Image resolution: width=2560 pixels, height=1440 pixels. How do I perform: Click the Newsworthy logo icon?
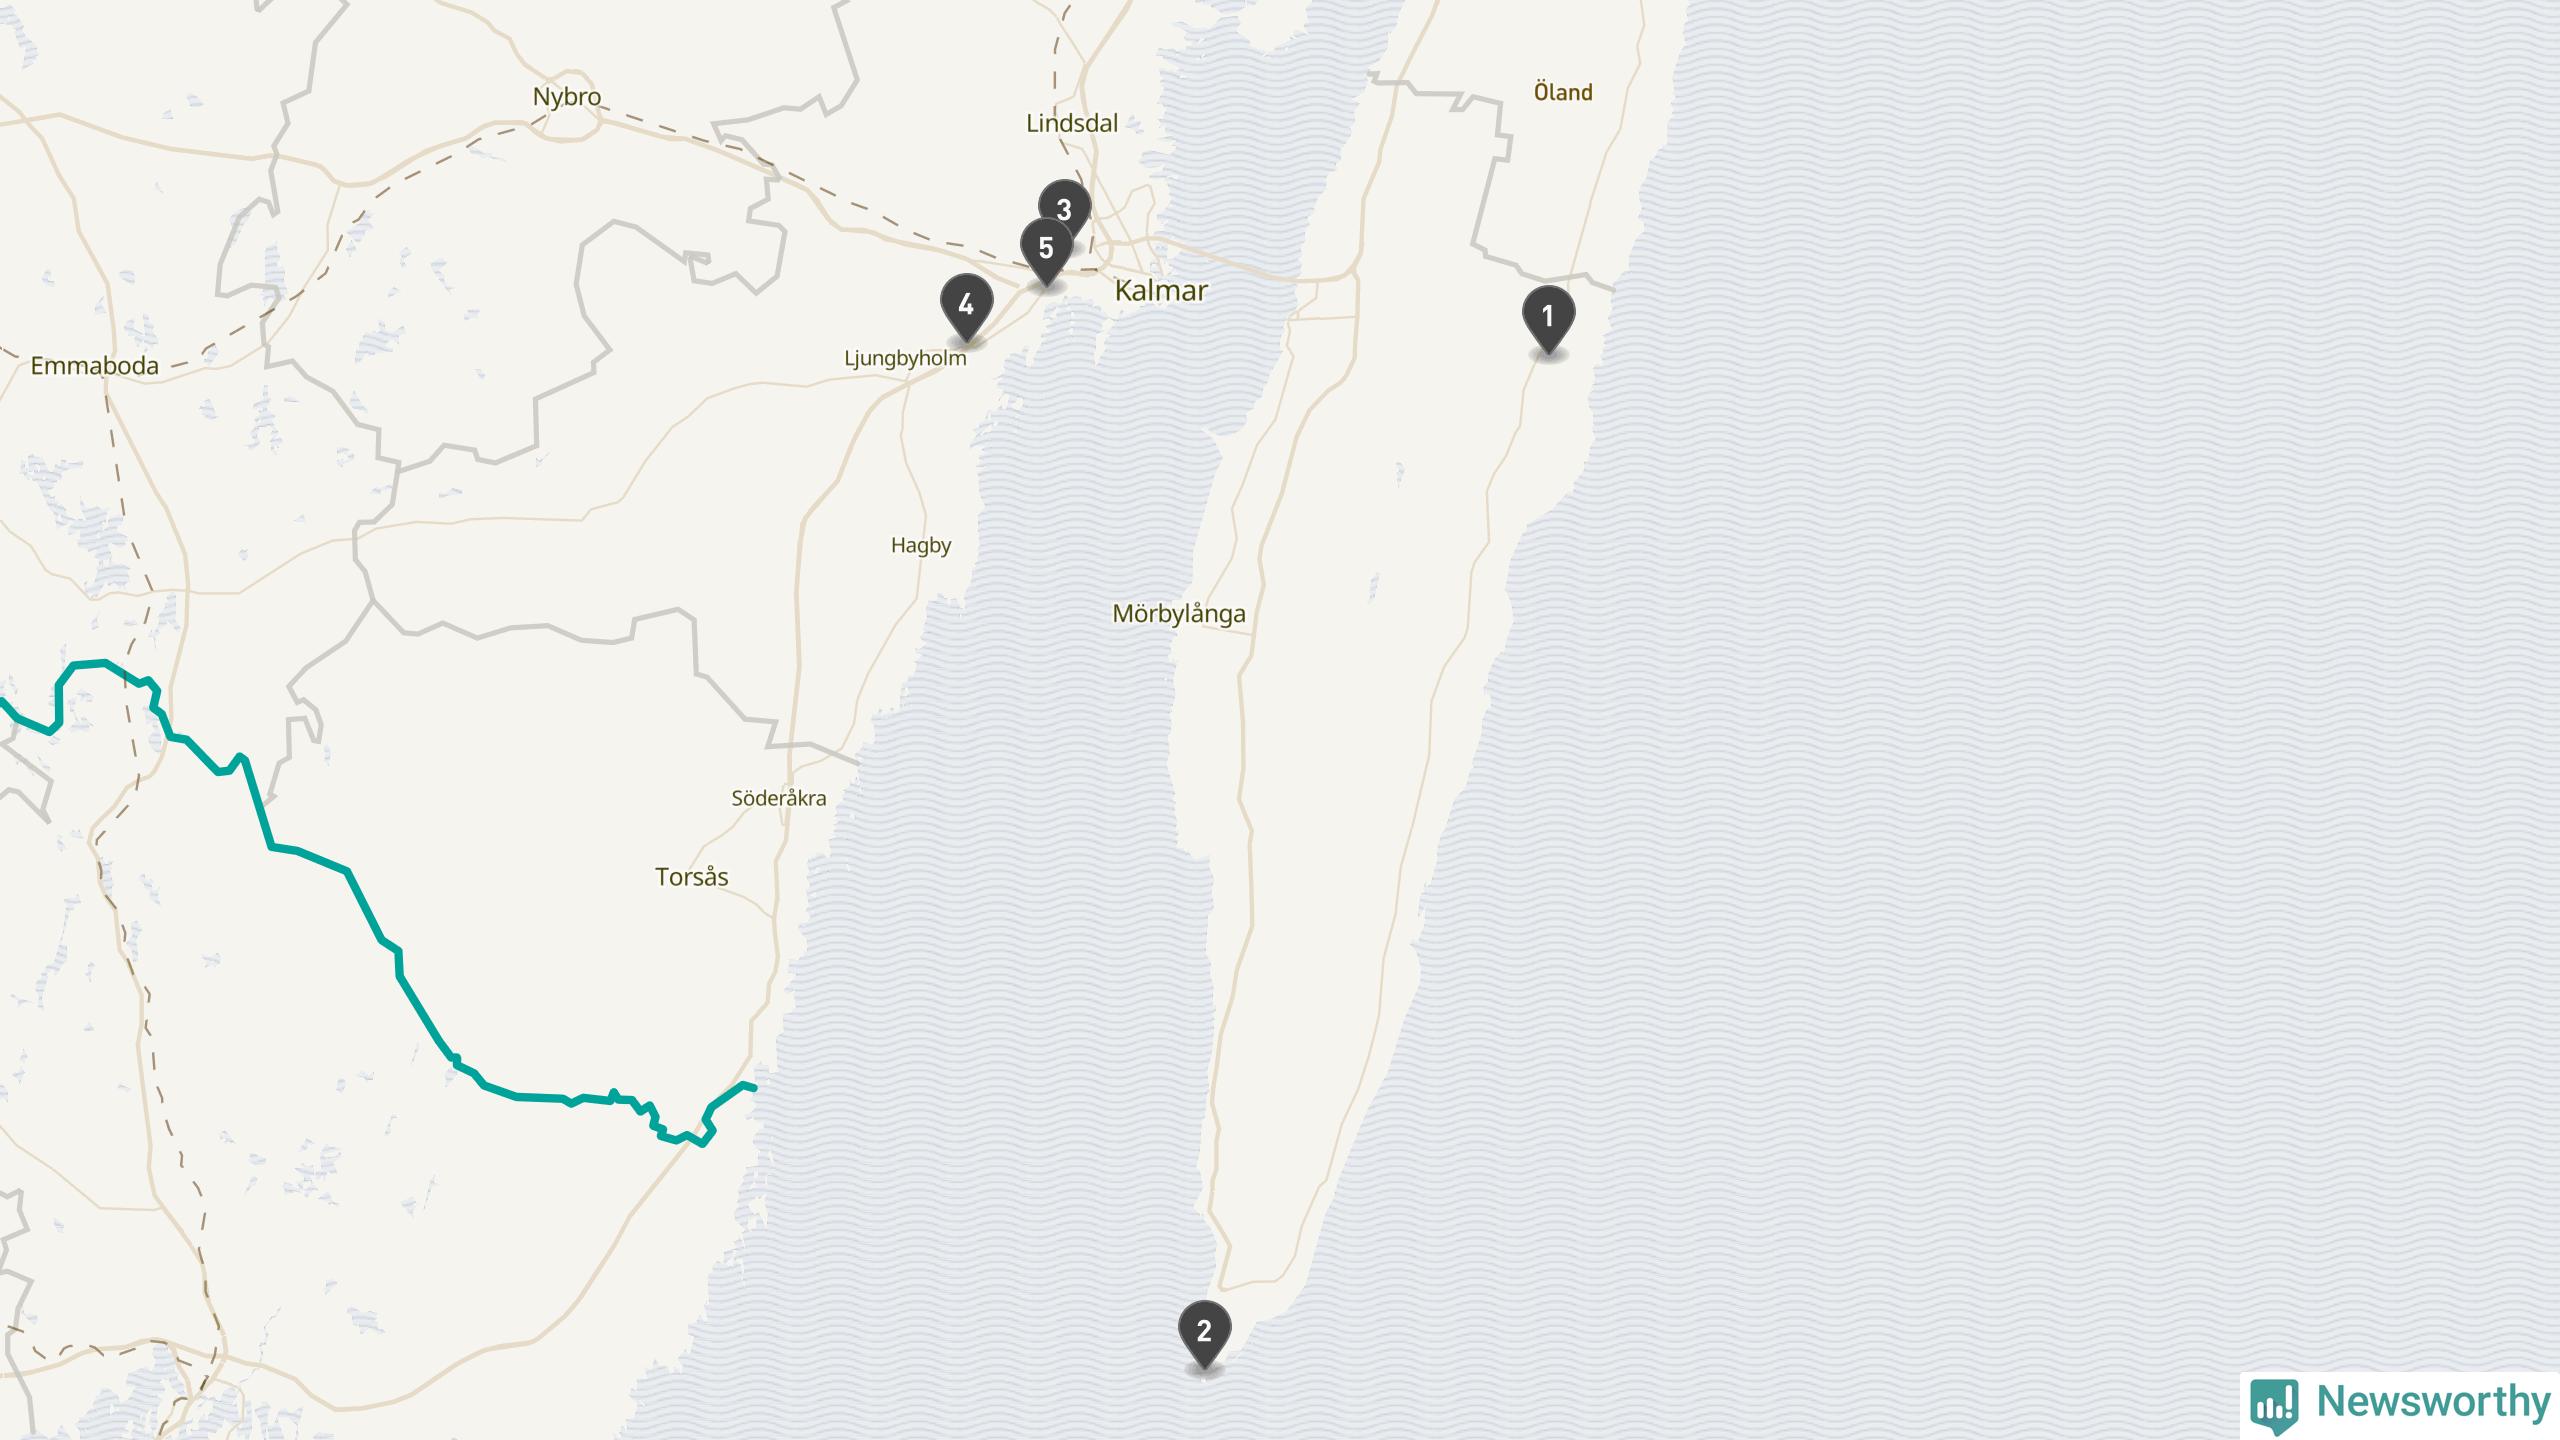pyautogui.click(x=2274, y=1404)
